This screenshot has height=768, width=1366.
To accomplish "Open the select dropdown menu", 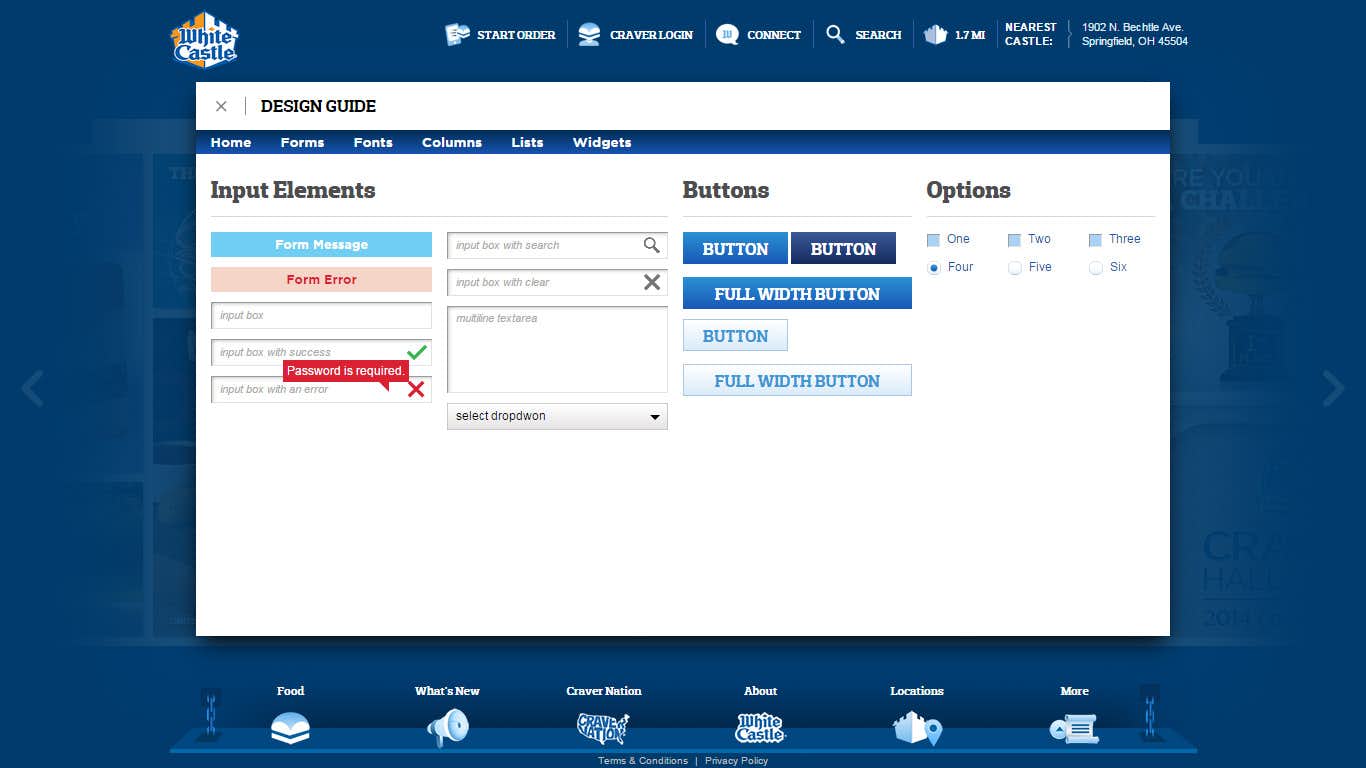I will point(557,416).
